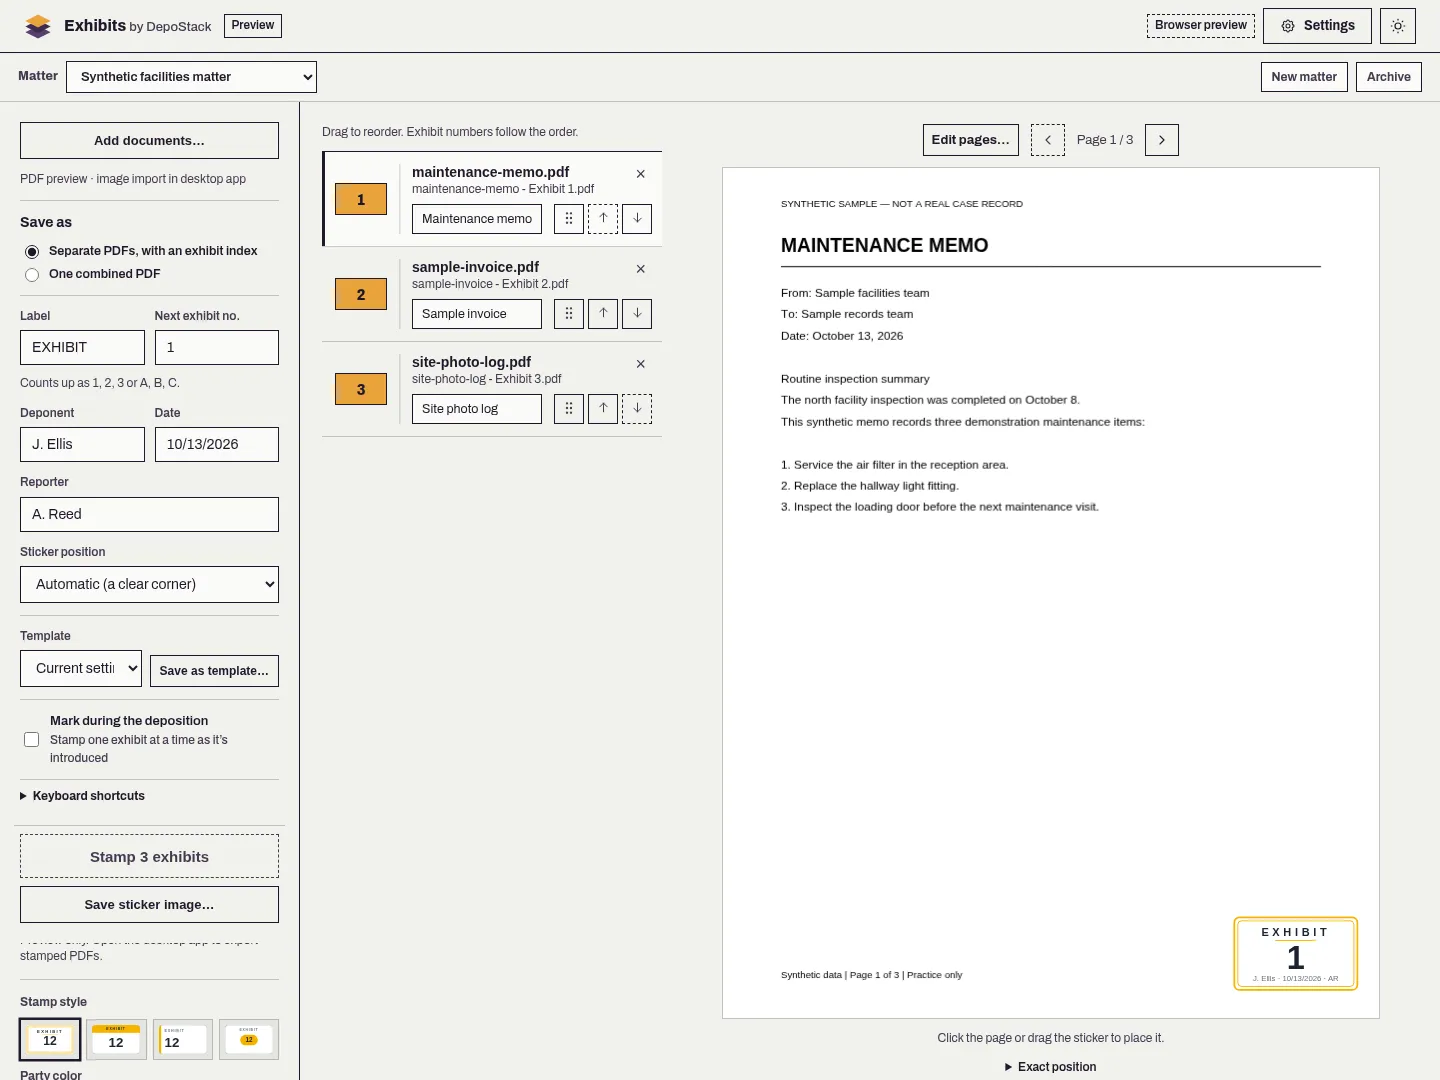
Task: Click the Label input field
Action: (x=82, y=348)
